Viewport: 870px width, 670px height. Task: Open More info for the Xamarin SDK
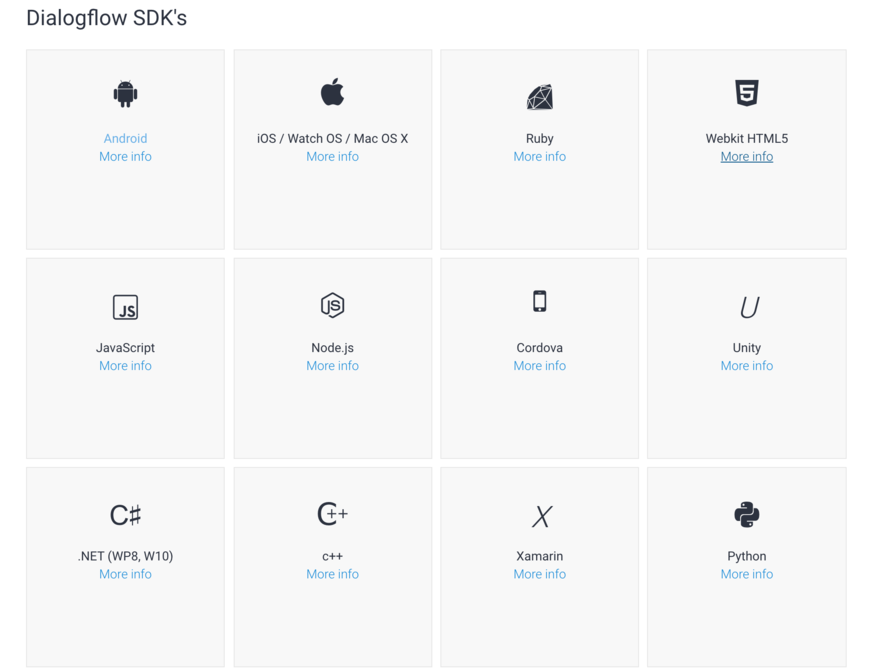(x=539, y=573)
